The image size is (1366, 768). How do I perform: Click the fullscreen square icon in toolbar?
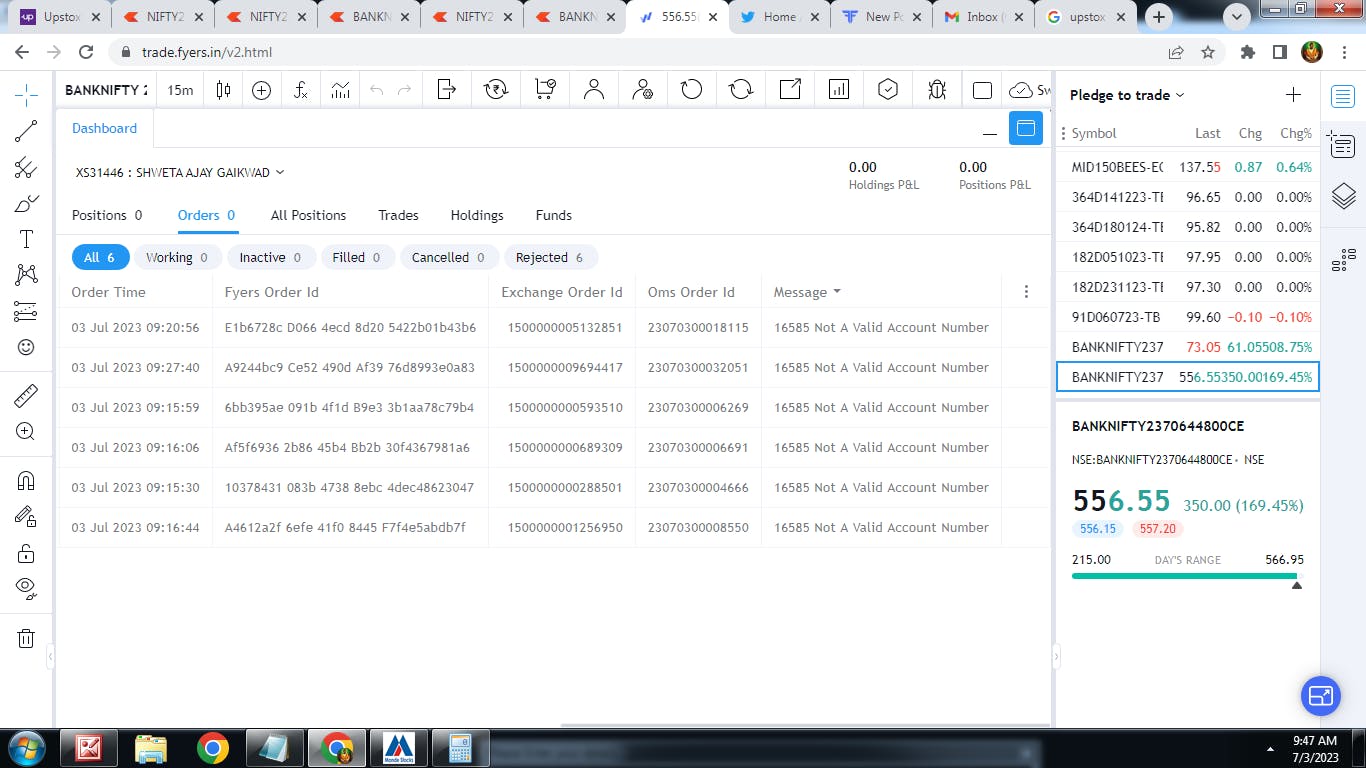pos(982,90)
